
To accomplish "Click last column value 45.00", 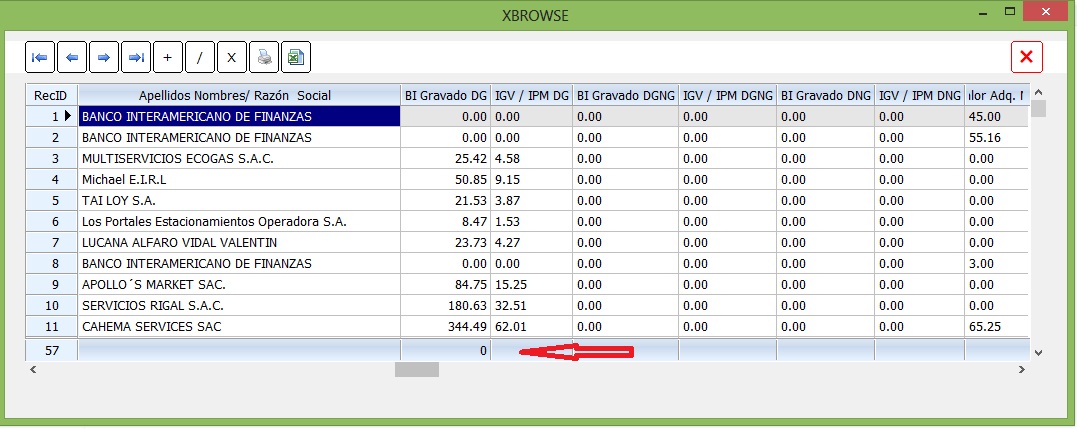I will coord(984,117).
